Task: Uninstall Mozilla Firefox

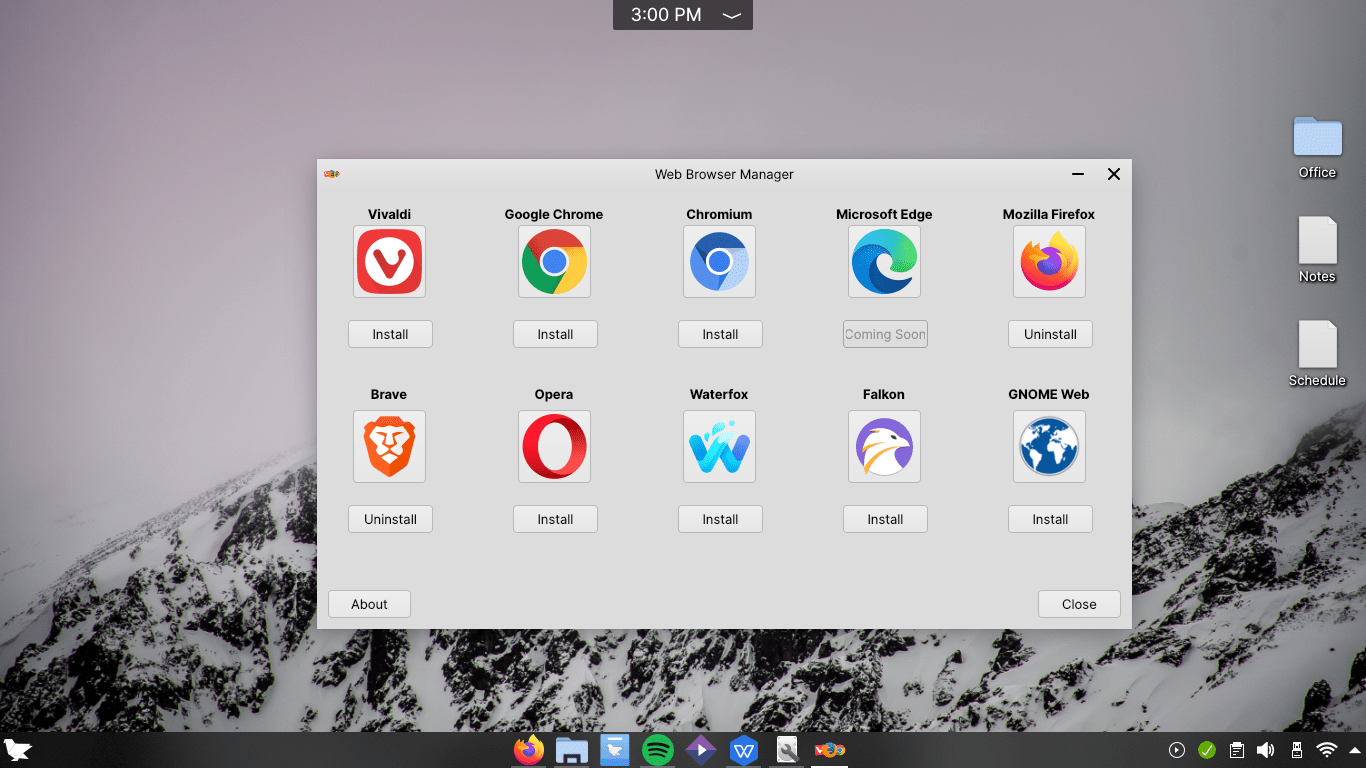Action: click(x=1050, y=334)
